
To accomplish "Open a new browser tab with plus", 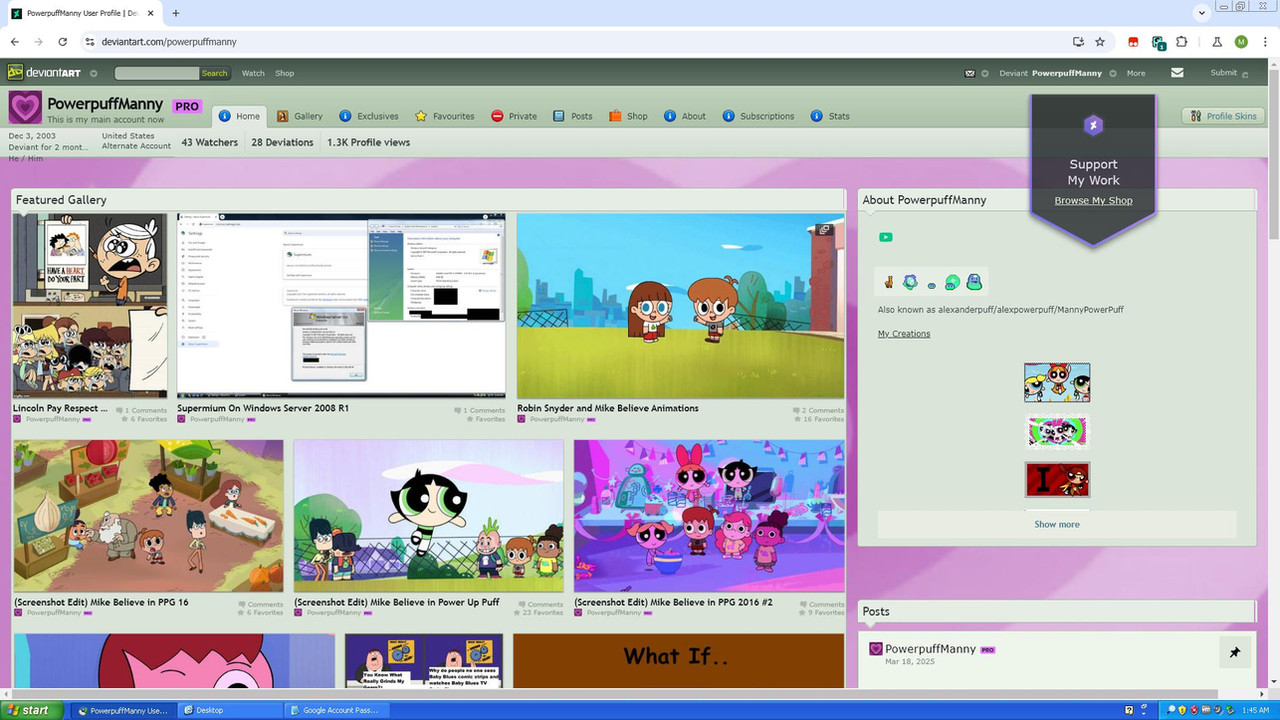I will (176, 13).
